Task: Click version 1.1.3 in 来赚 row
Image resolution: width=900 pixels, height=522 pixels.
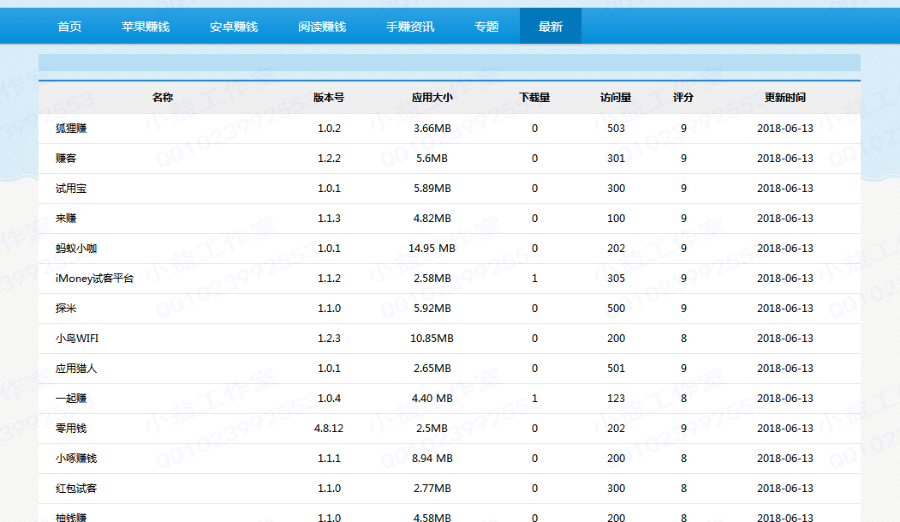Action: click(329, 218)
